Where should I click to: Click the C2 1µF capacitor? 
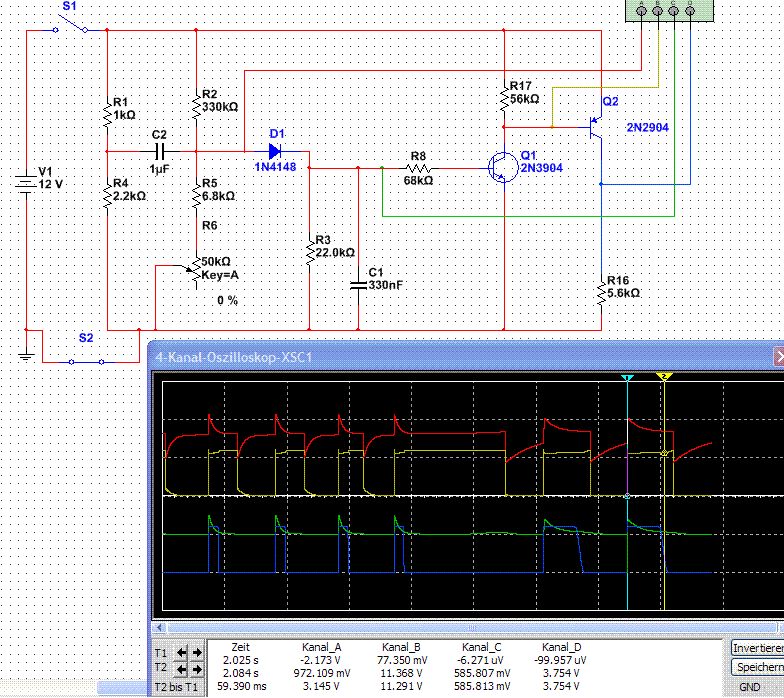click(x=158, y=151)
